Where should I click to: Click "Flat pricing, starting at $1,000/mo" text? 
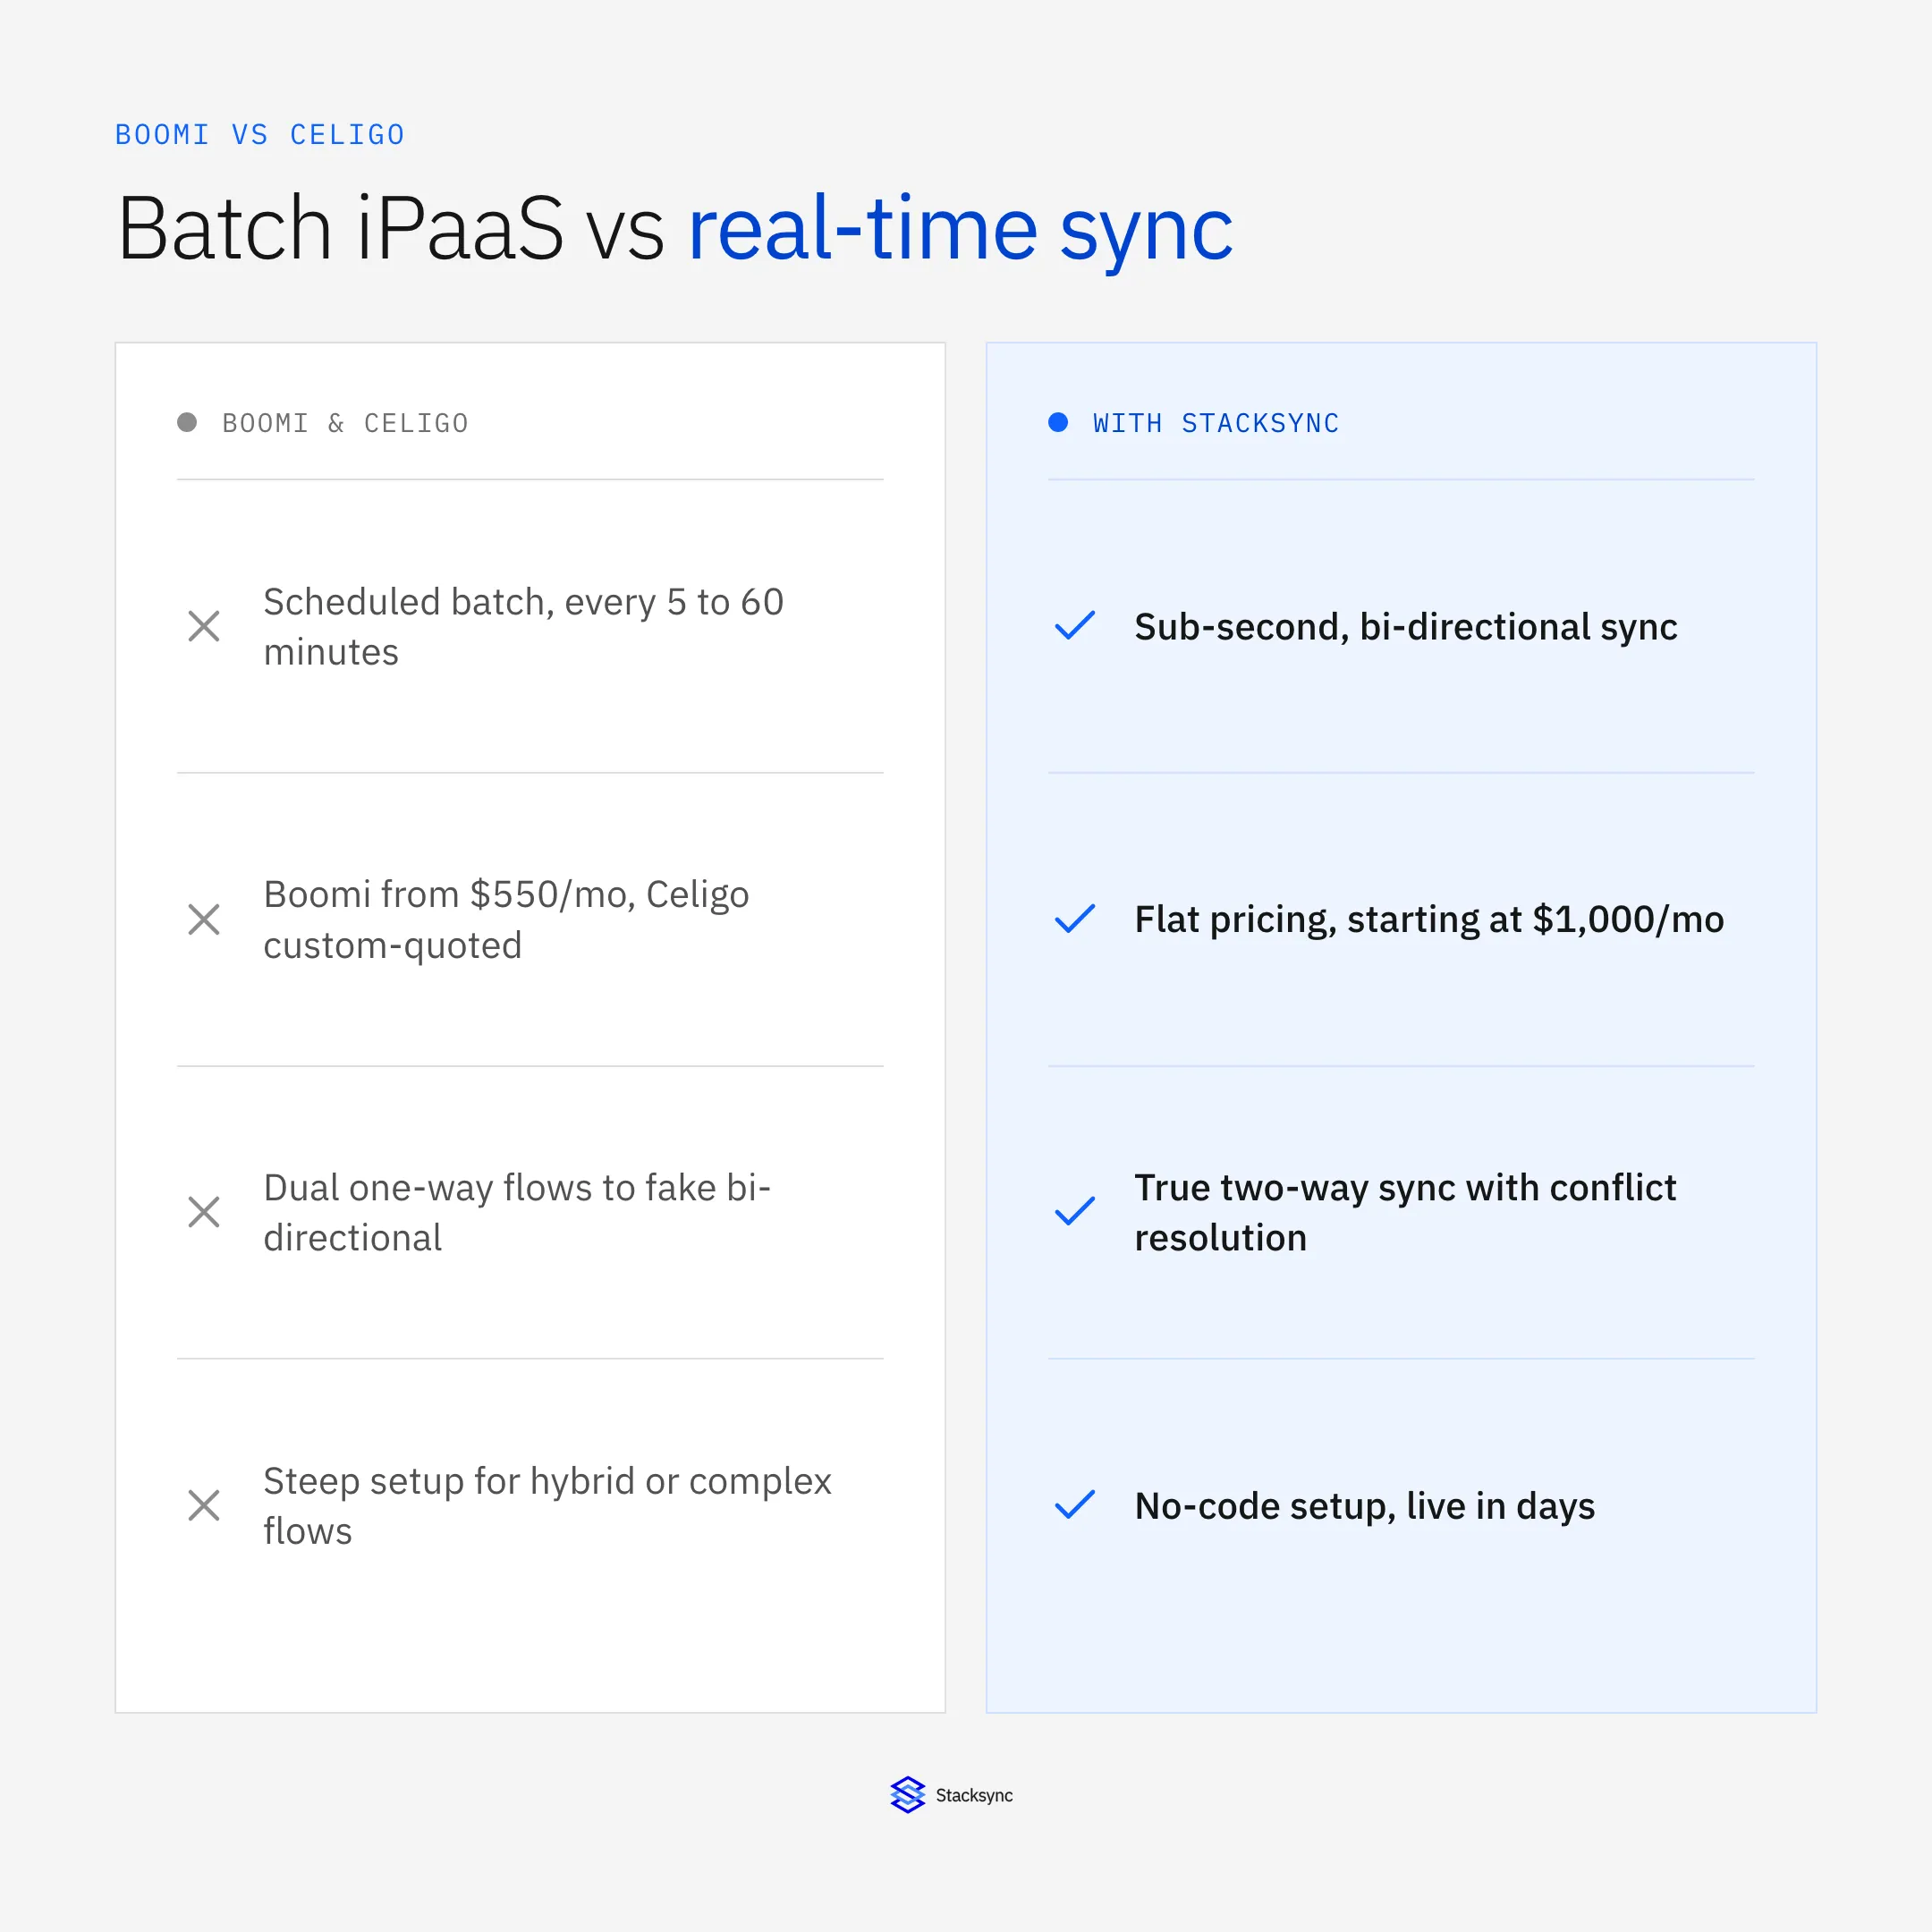point(1429,920)
